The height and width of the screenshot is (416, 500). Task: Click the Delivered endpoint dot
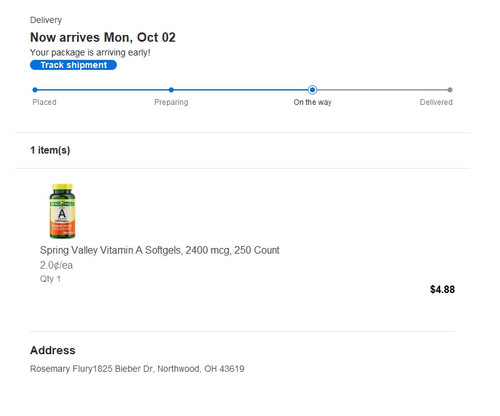click(450, 90)
